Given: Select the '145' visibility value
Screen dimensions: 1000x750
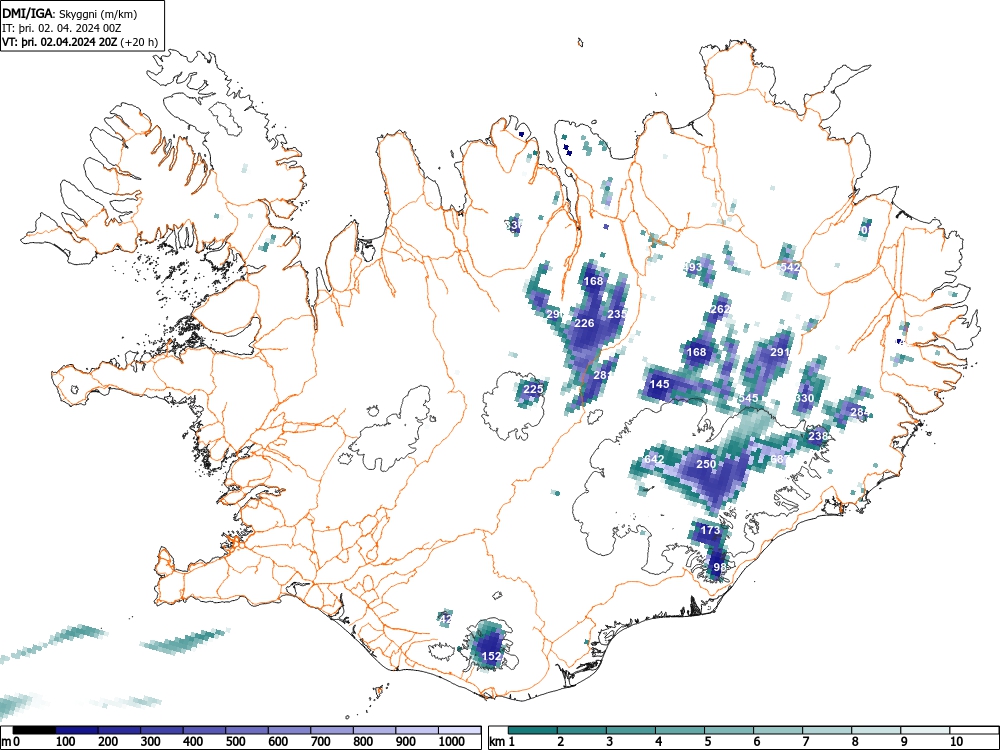Looking at the screenshot, I should [x=659, y=384].
